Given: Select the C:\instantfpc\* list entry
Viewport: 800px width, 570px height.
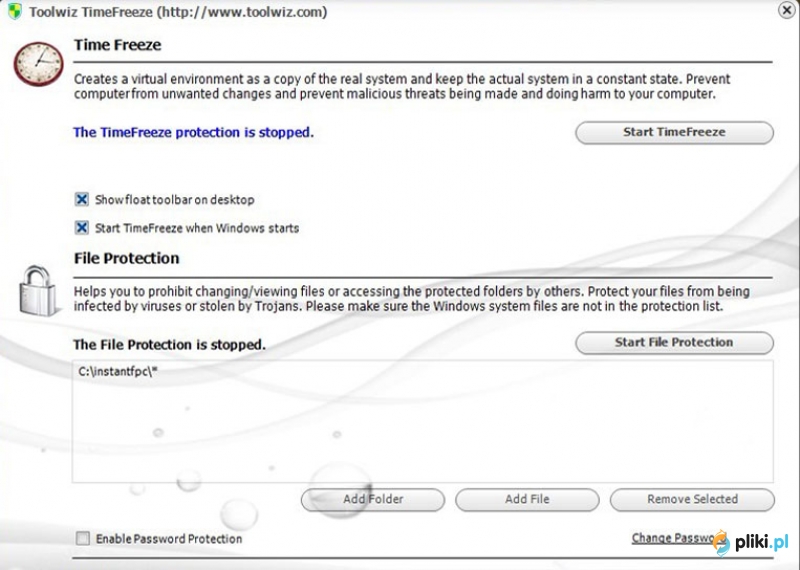Looking at the screenshot, I should coord(117,371).
